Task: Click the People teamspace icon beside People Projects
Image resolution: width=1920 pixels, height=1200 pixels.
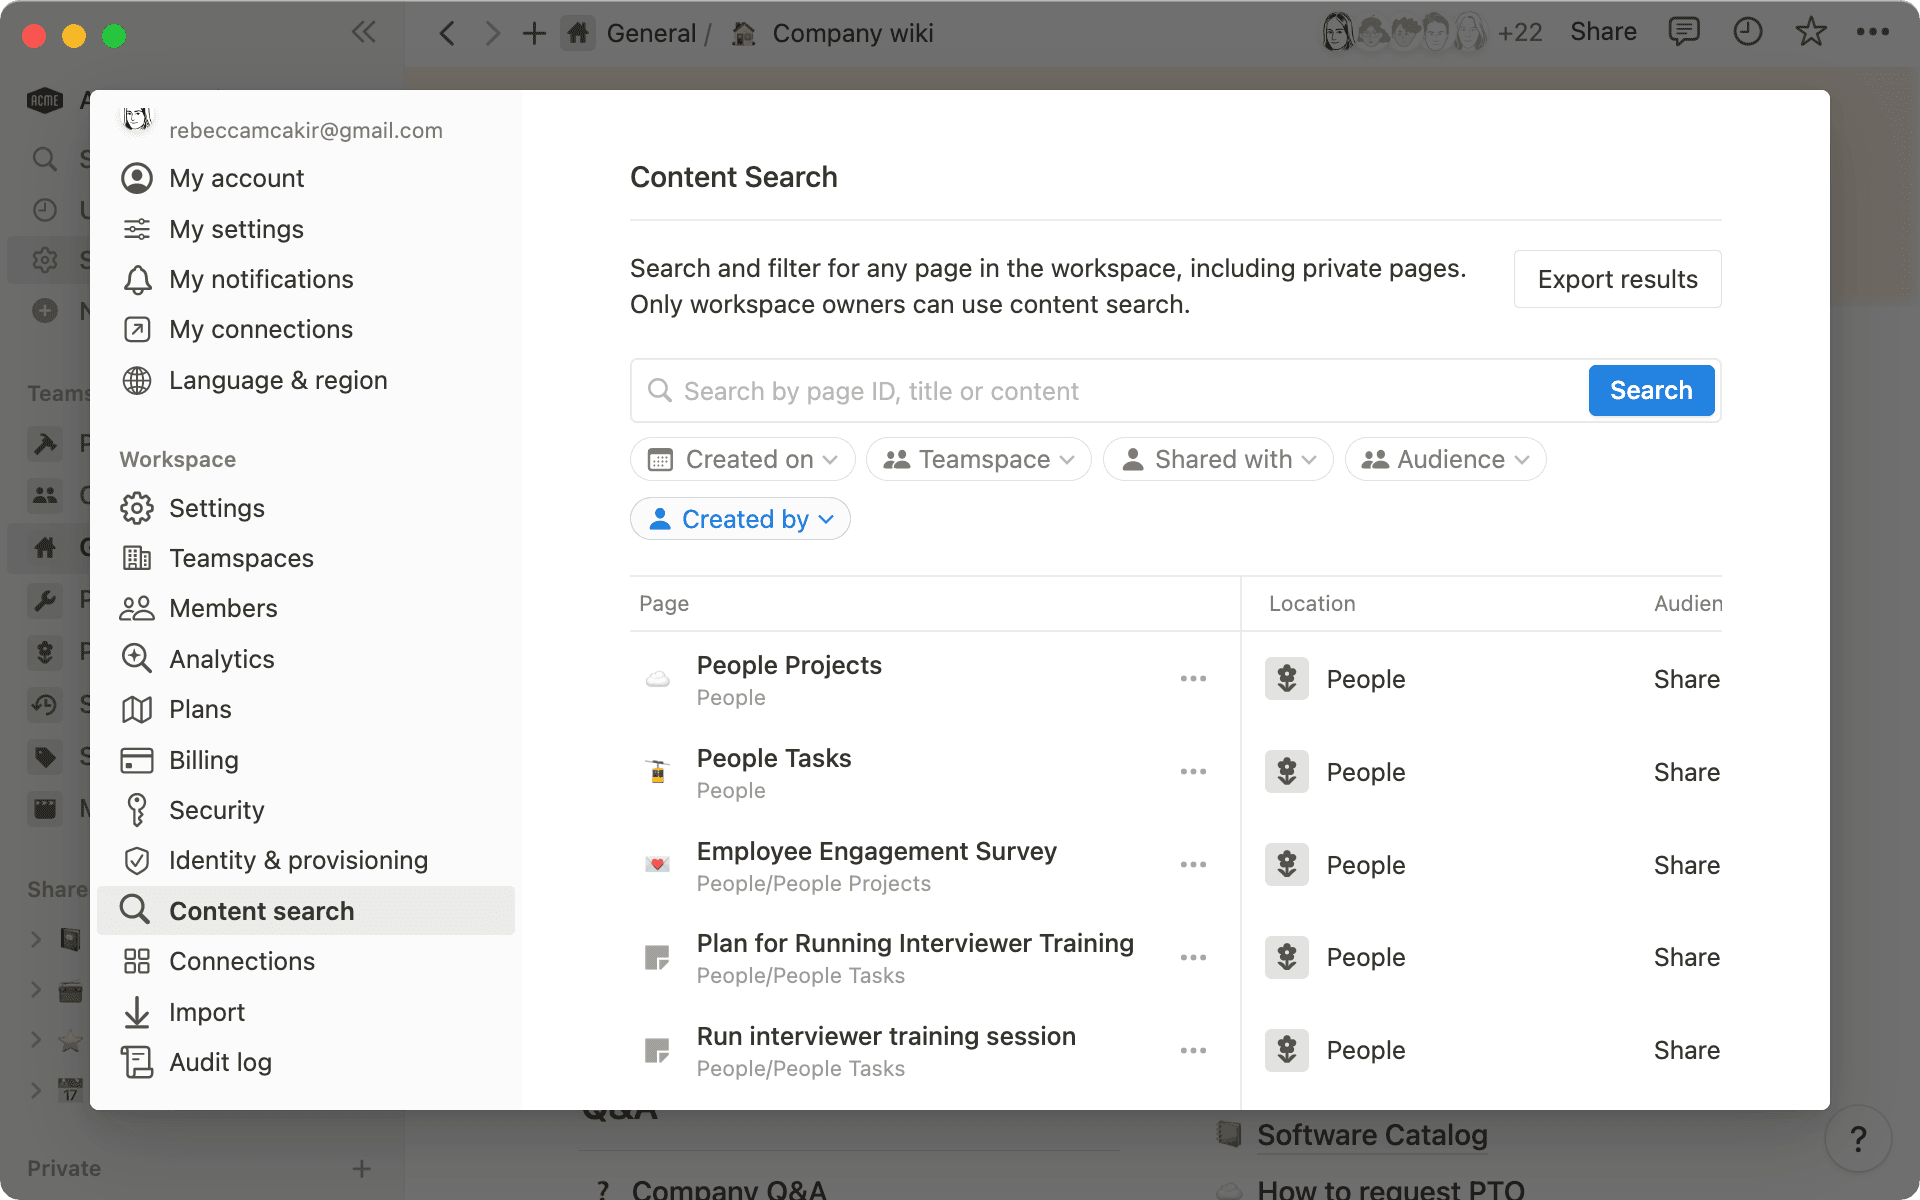Action: [x=1286, y=678]
